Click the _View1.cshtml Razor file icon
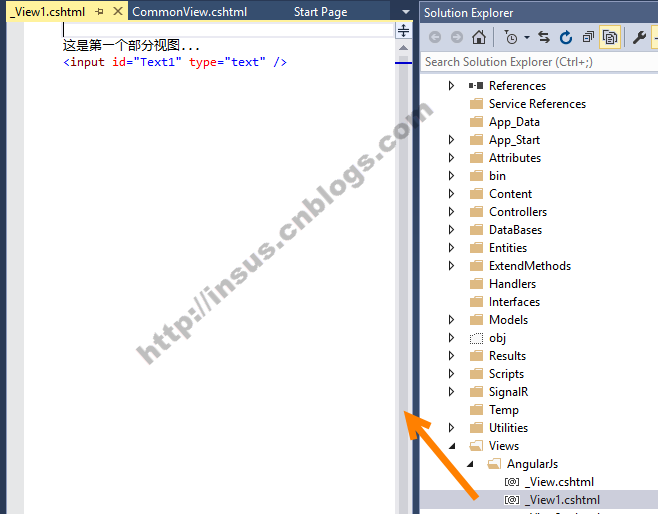658x514 pixels. click(512, 500)
